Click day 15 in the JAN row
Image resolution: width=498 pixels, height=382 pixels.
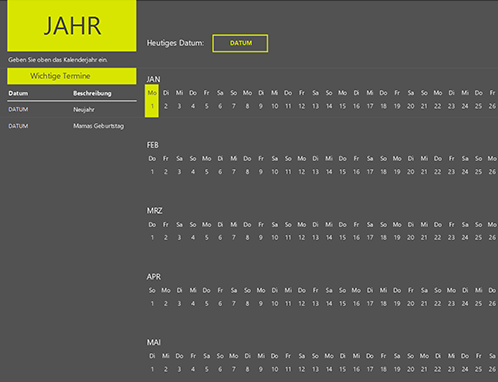pos(342,106)
